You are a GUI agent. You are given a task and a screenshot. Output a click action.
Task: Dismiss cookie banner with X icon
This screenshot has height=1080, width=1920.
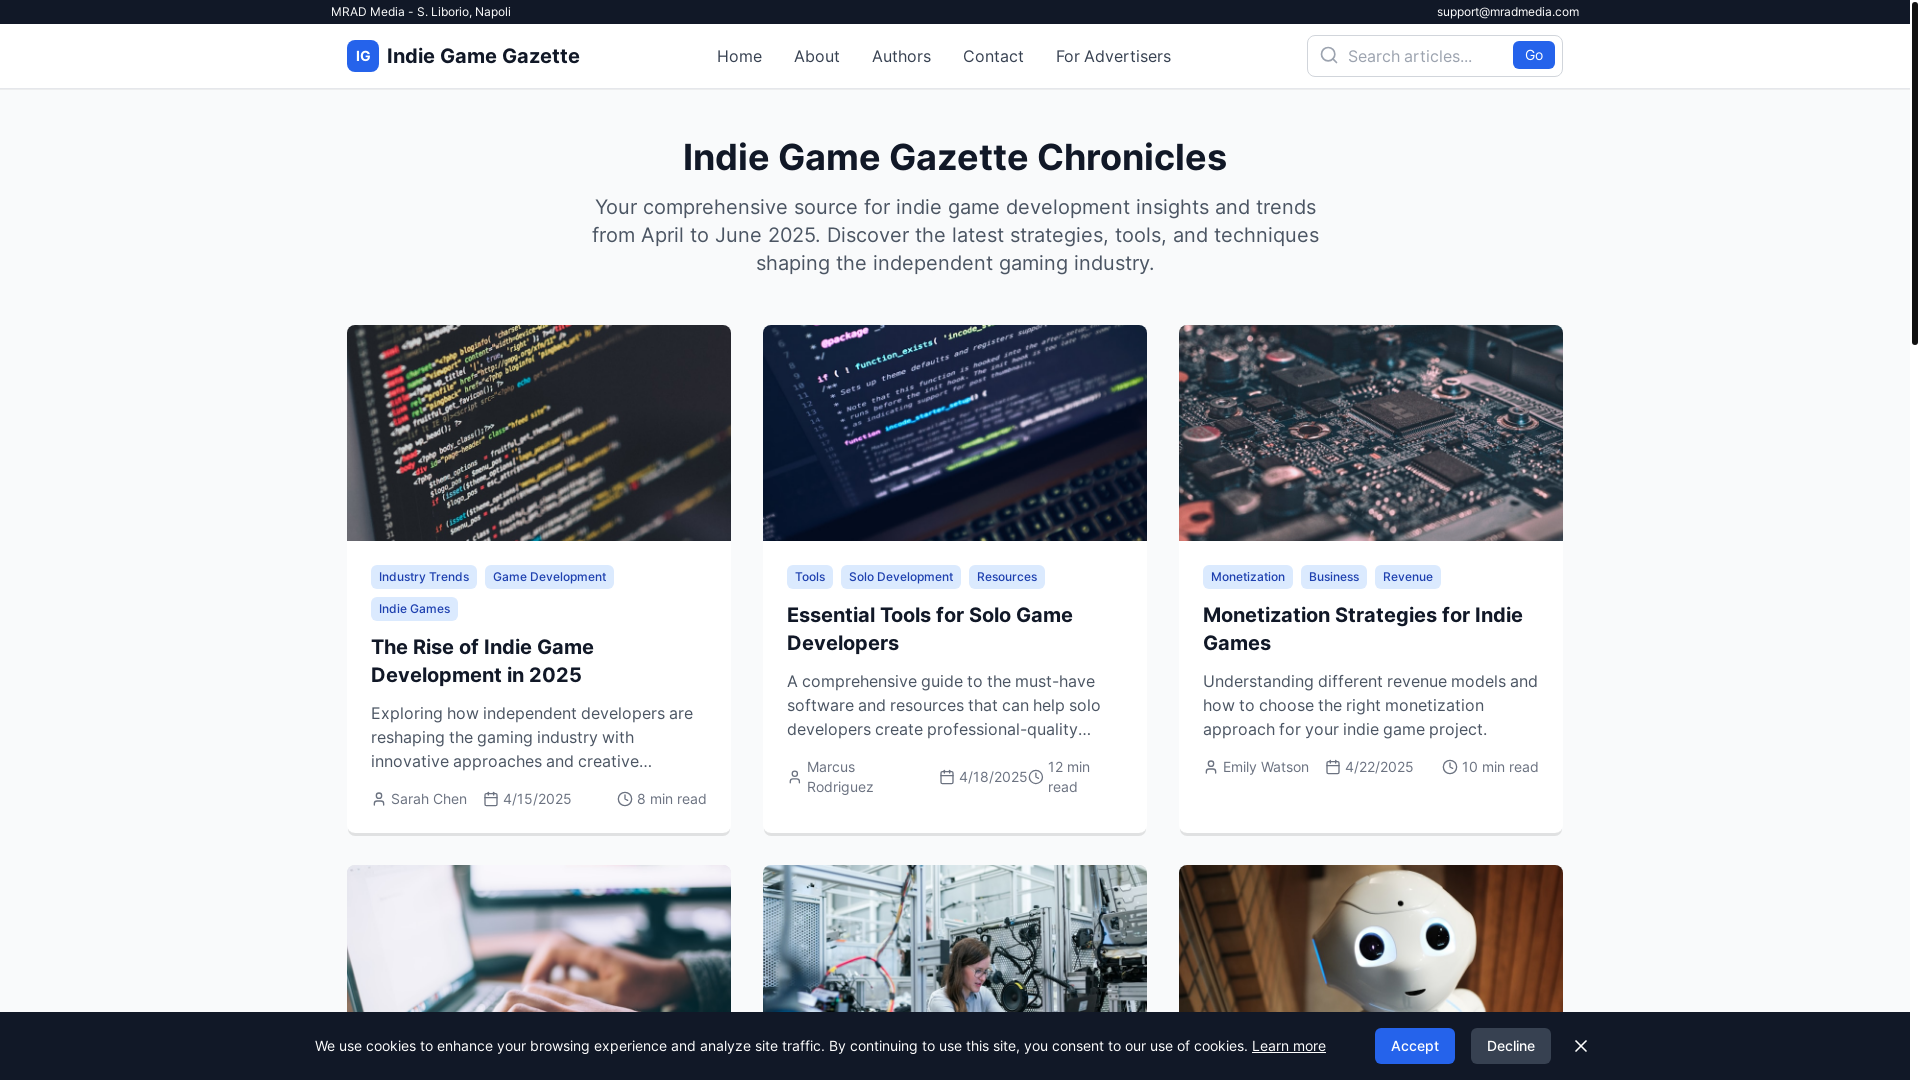coord(1581,1046)
